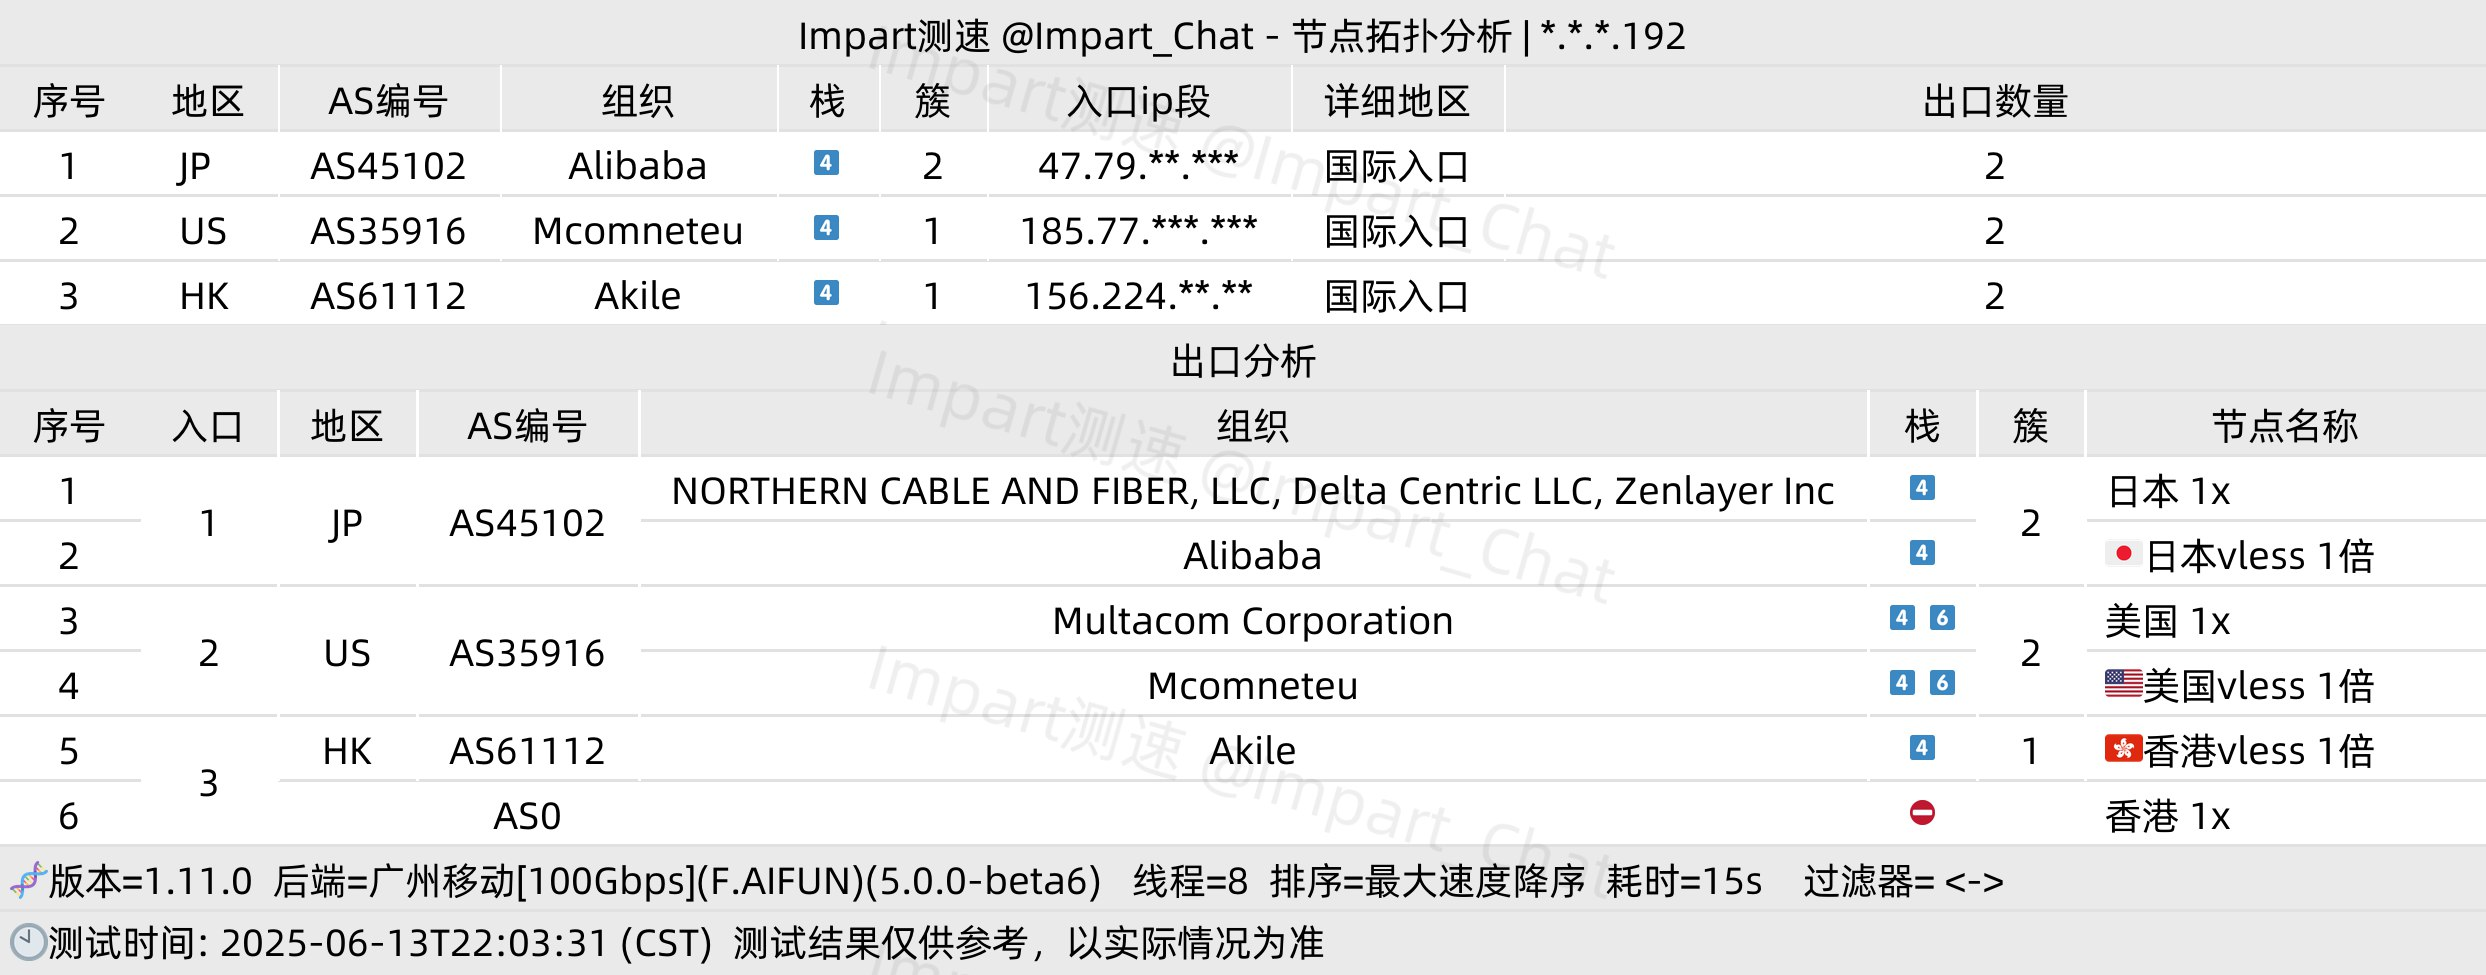Viewport: 2486px width, 975px height.
Task: Select the 出口数量 column header
Action: pyautogui.click(x=1995, y=101)
